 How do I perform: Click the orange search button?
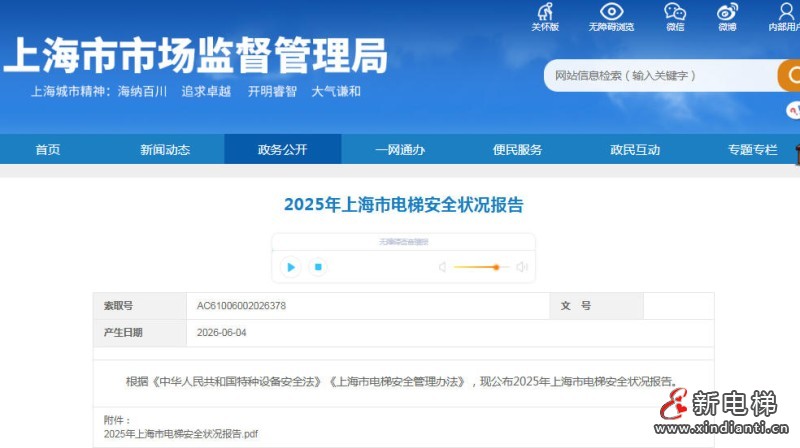789,76
